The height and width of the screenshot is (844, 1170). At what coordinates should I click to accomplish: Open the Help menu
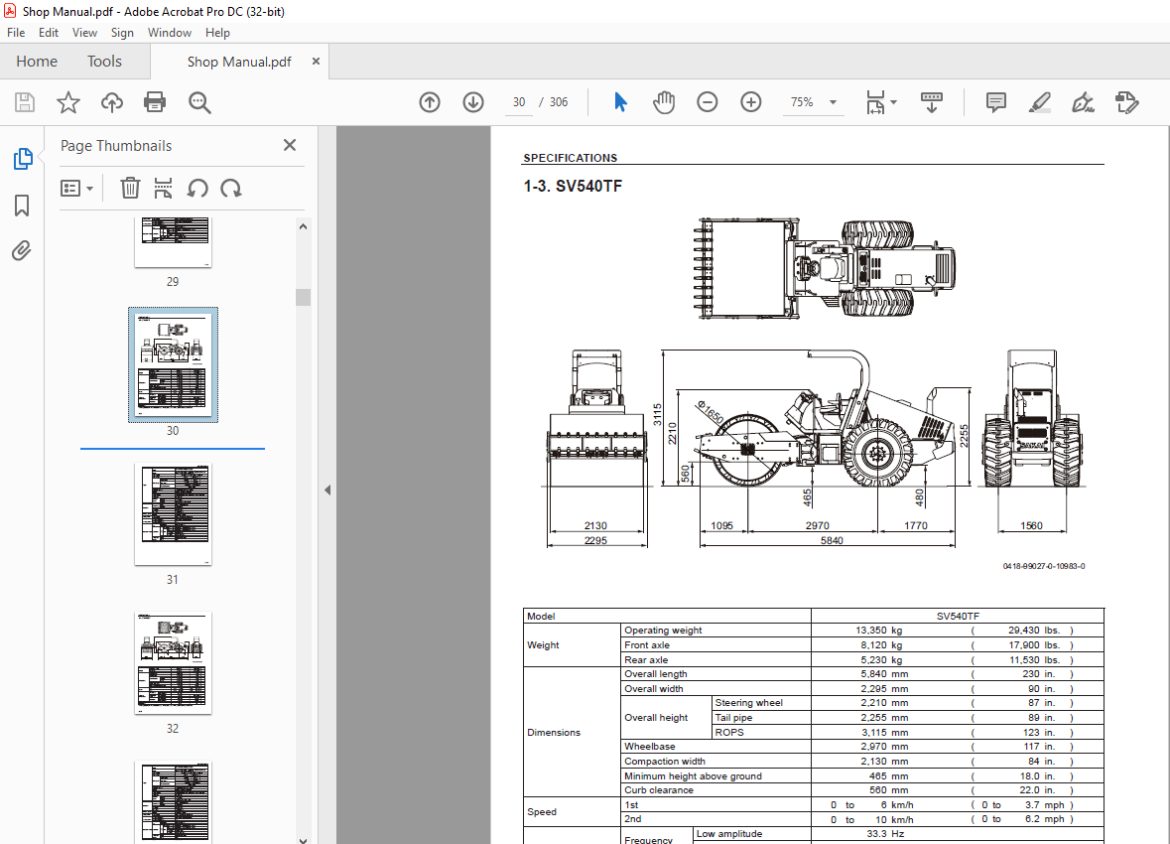point(217,33)
